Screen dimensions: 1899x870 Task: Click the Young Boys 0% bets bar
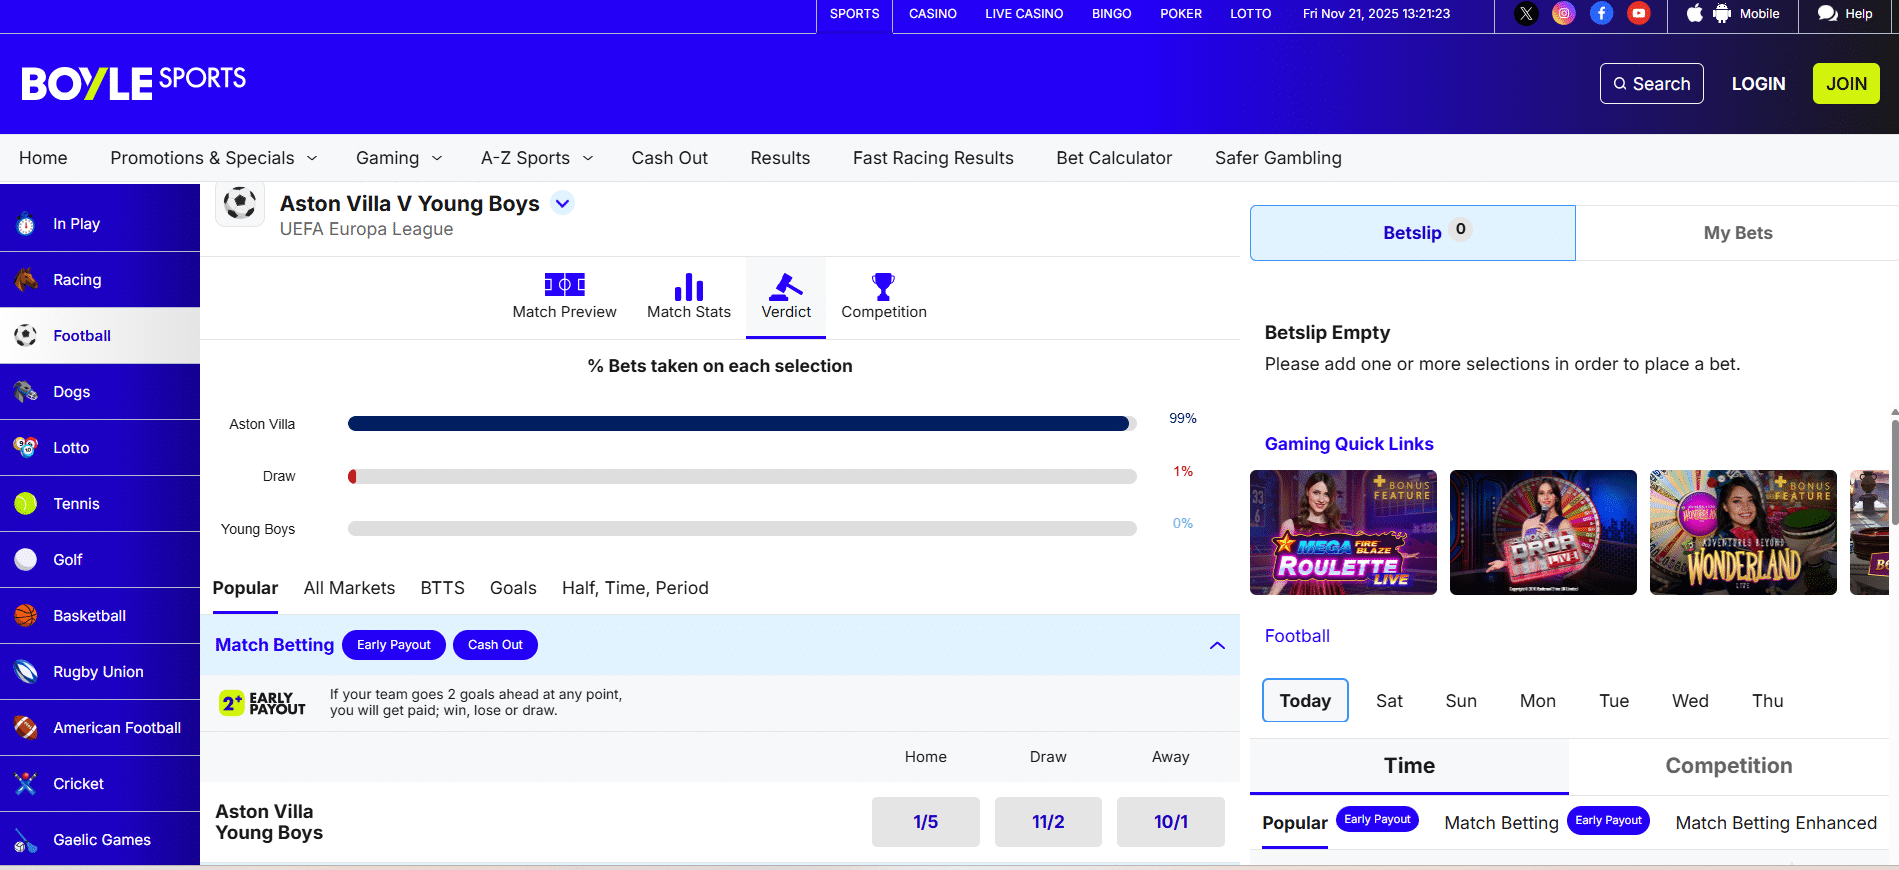pos(742,528)
